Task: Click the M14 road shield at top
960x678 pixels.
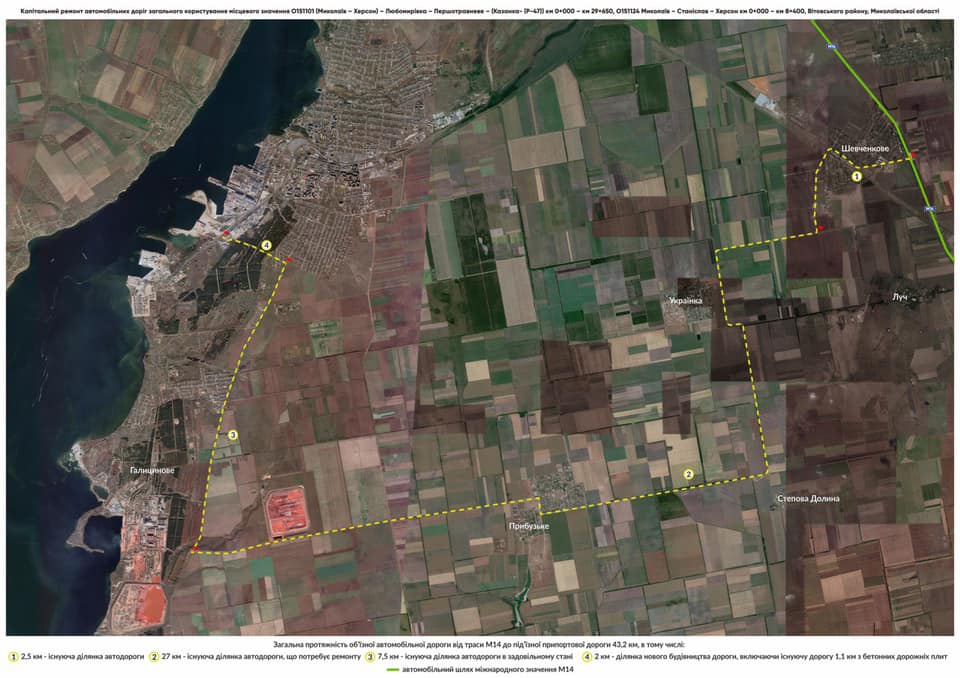Action: (830, 47)
